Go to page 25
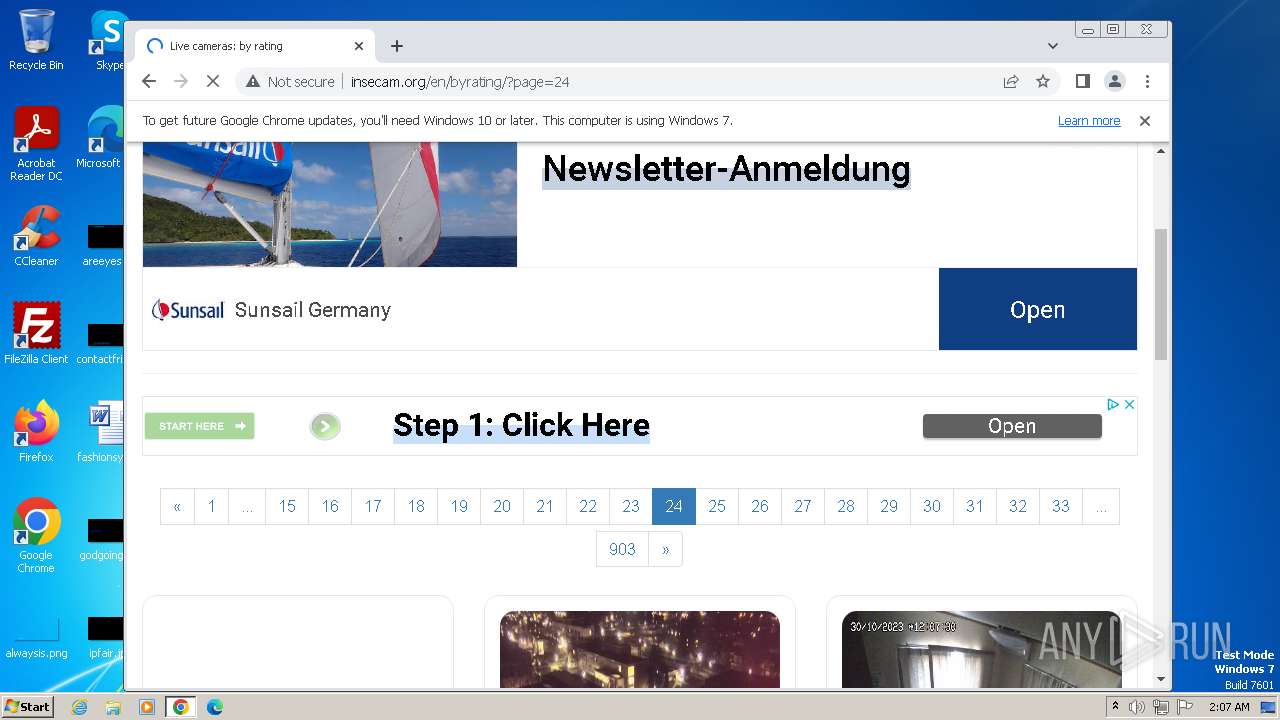Image resolution: width=1280 pixels, height=720 pixels. tap(717, 506)
